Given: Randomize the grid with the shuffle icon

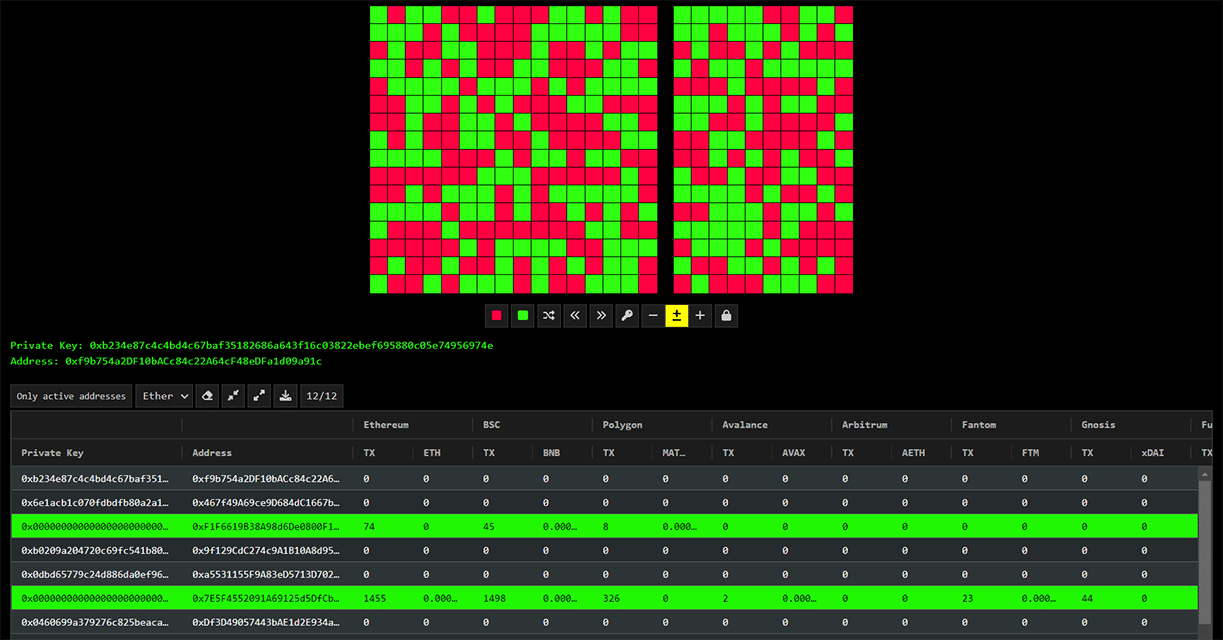Looking at the screenshot, I should (548, 315).
